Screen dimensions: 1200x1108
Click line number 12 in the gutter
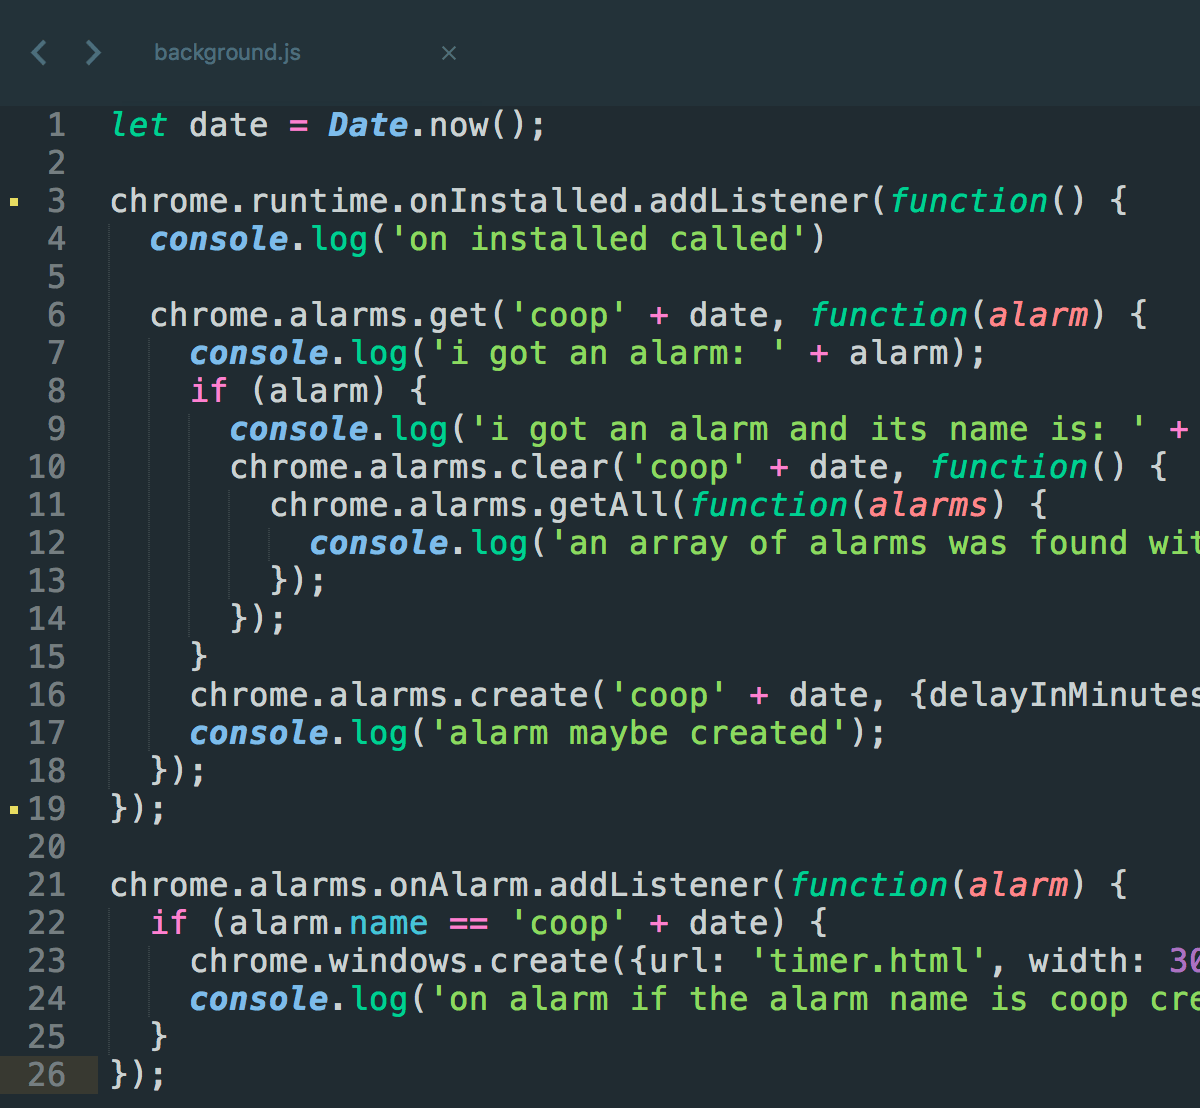point(46,543)
